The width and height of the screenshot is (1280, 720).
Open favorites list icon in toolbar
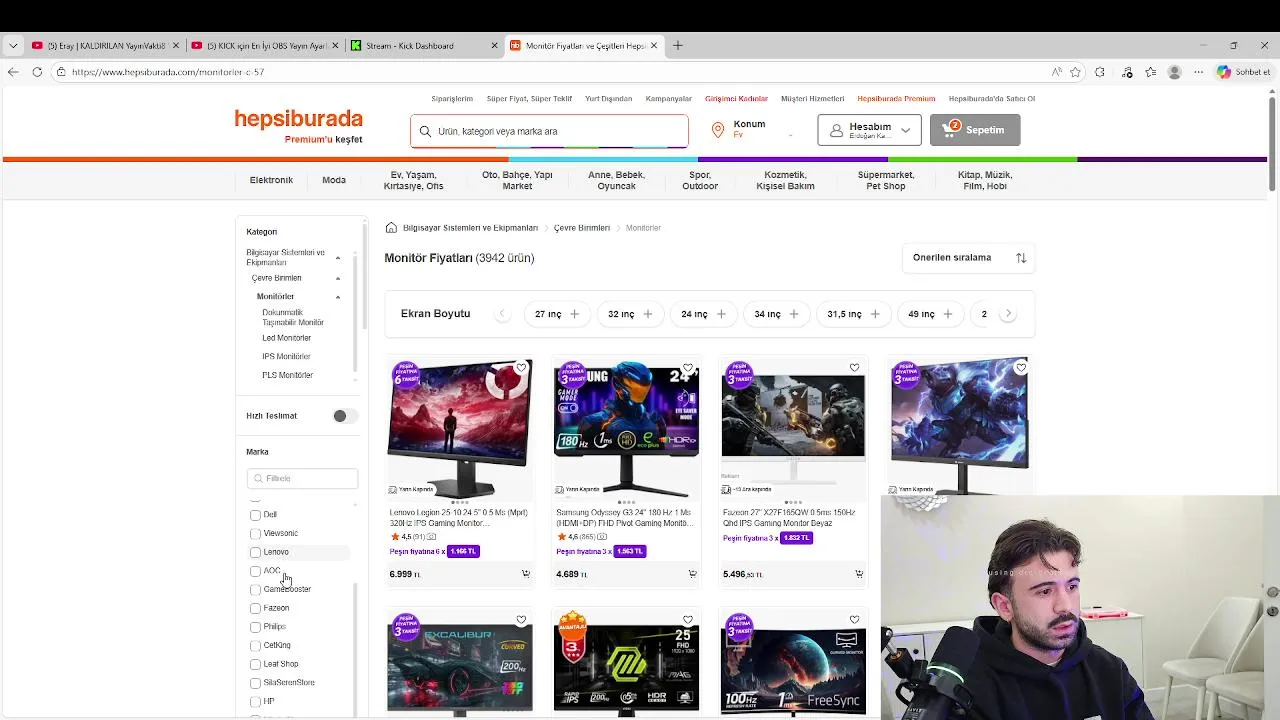tap(1150, 72)
